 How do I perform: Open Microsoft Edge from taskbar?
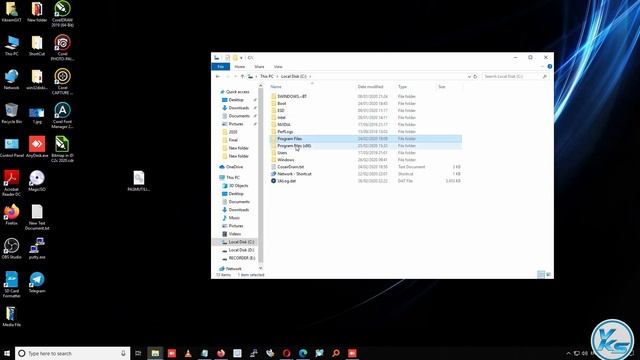point(303,353)
